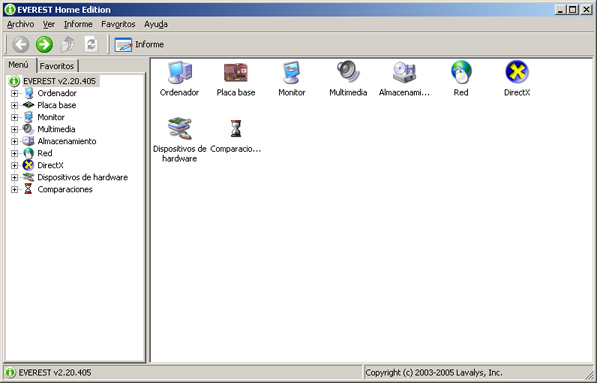The height and width of the screenshot is (383, 597).
Task: Open the DirectX icon in main panel
Action: 517,72
